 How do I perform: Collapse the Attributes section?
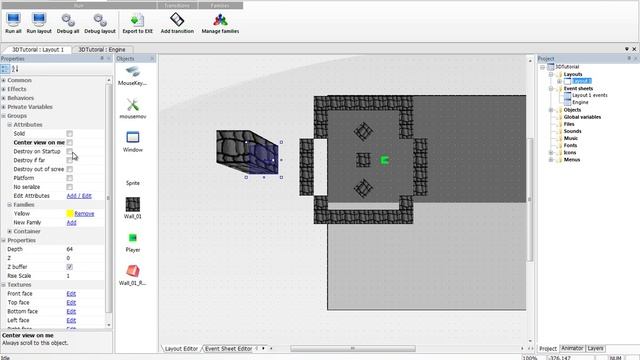(x=10, y=125)
